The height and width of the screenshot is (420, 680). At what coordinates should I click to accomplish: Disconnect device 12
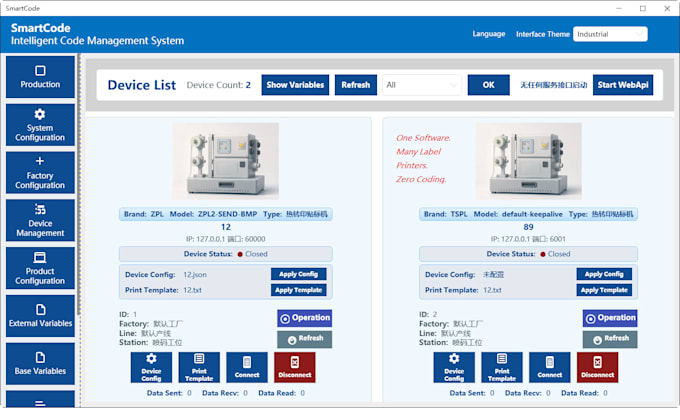[295, 367]
